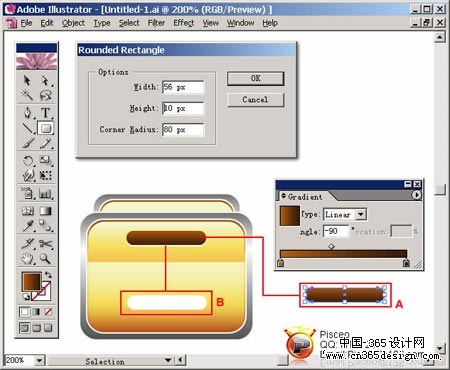This screenshot has height=370, width=450.
Task: Click OK in Rounded Rectangle dialog
Action: 256,79
